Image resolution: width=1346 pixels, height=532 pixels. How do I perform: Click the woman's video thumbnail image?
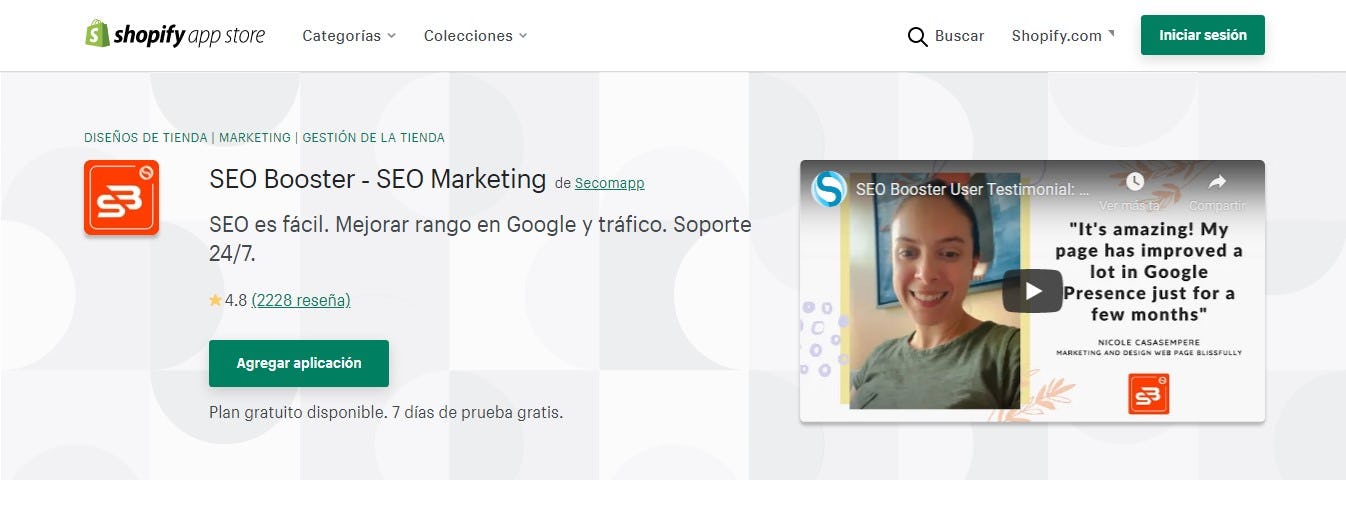935,291
